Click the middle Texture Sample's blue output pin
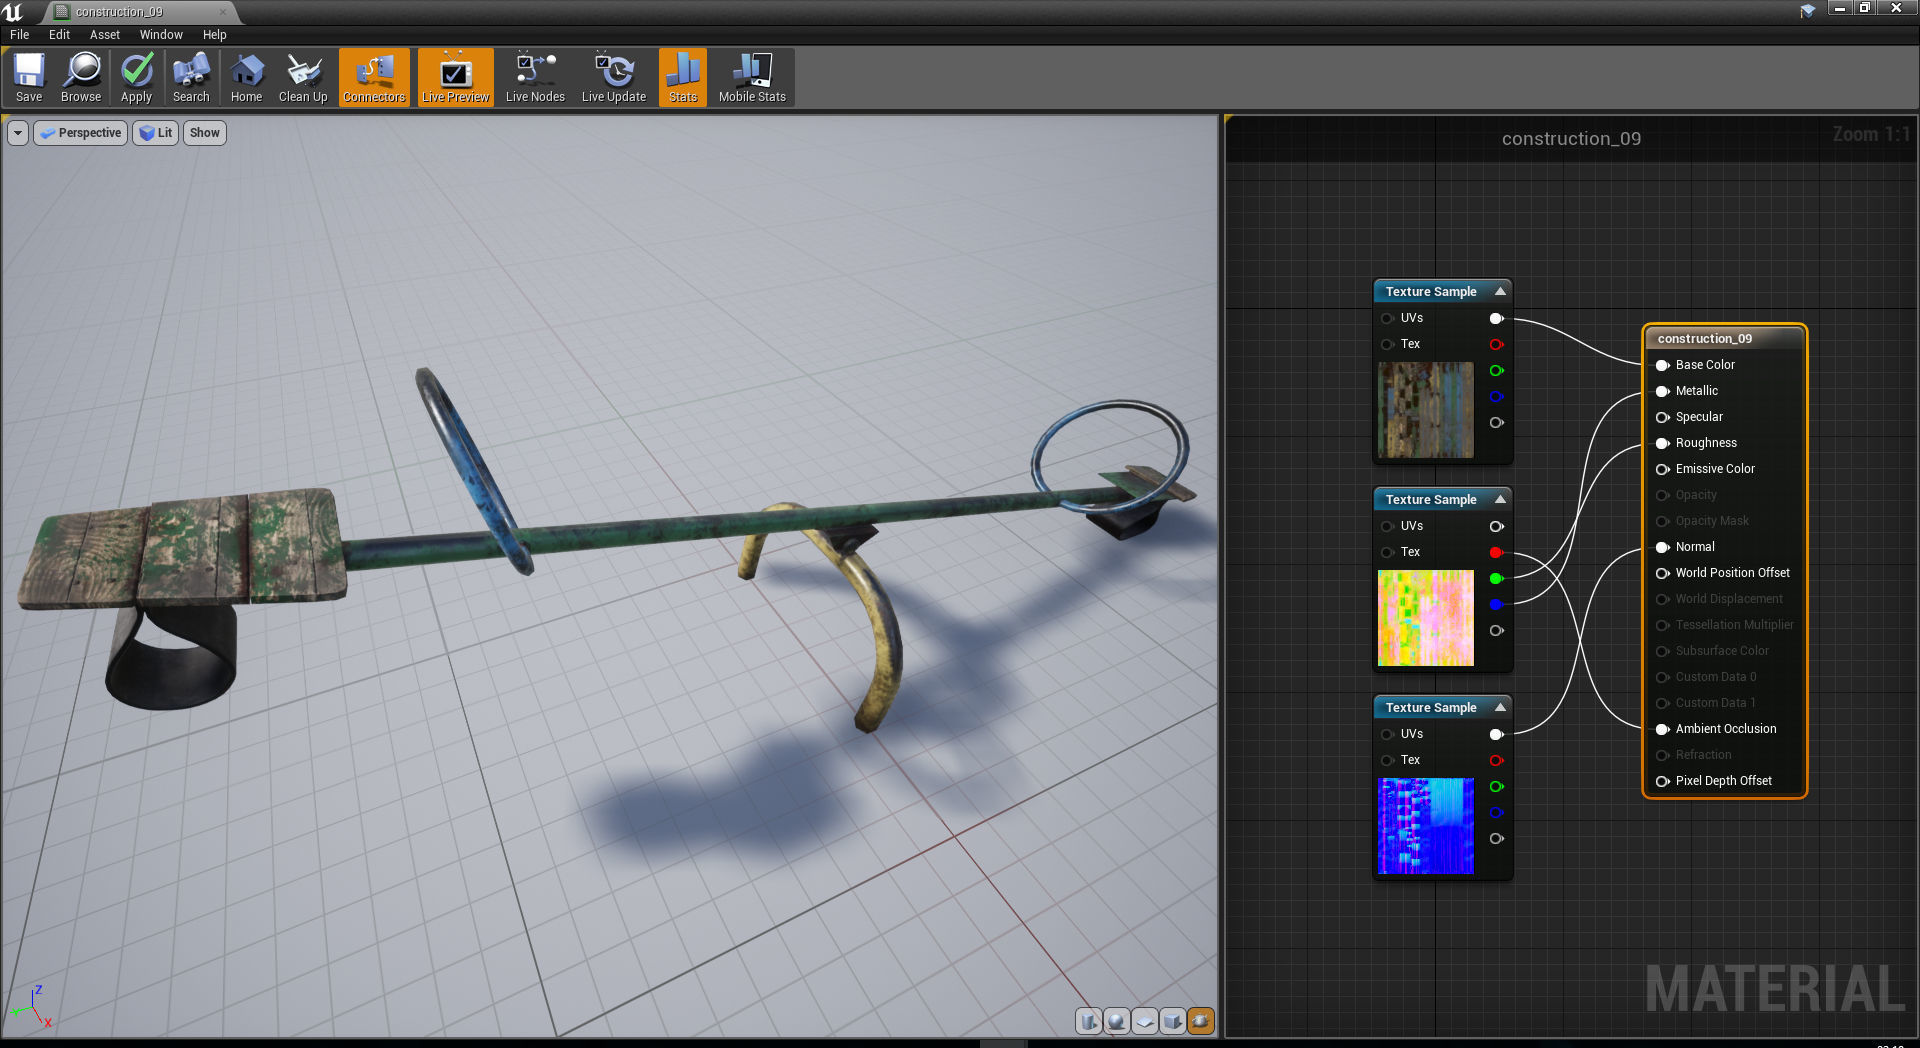Screen dimensions: 1920x1048 tap(1497, 604)
